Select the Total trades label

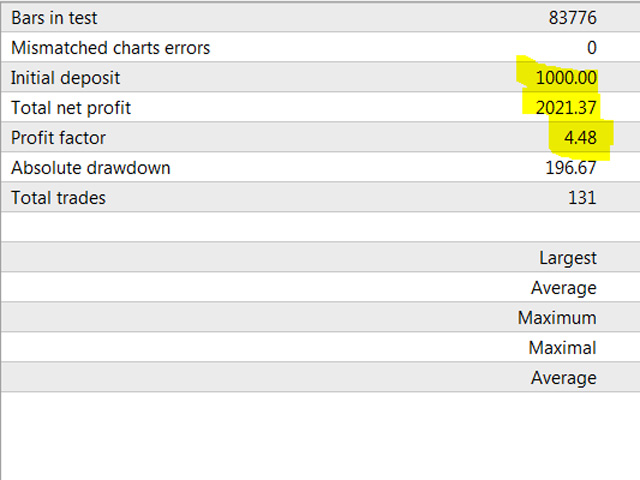click(x=58, y=198)
